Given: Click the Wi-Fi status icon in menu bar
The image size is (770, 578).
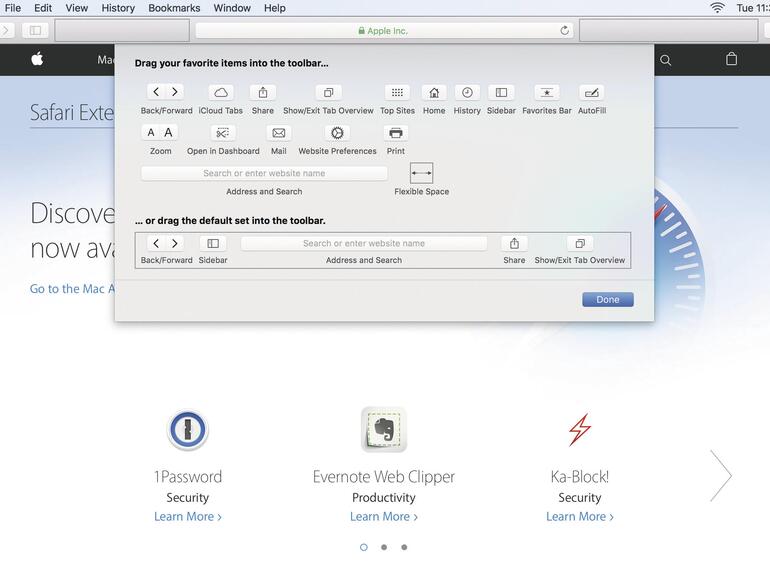Looking at the screenshot, I should [x=717, y=7].
